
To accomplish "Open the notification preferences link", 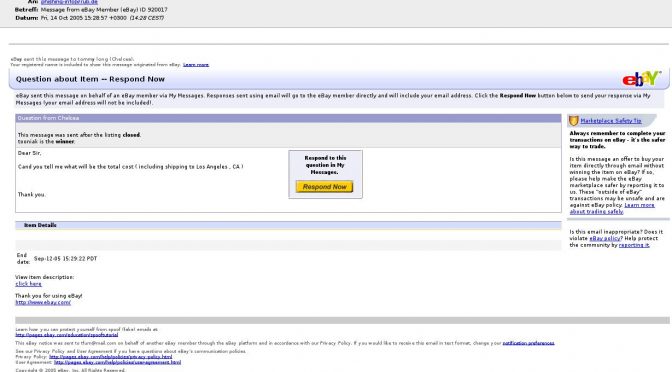I will (528, 343).
